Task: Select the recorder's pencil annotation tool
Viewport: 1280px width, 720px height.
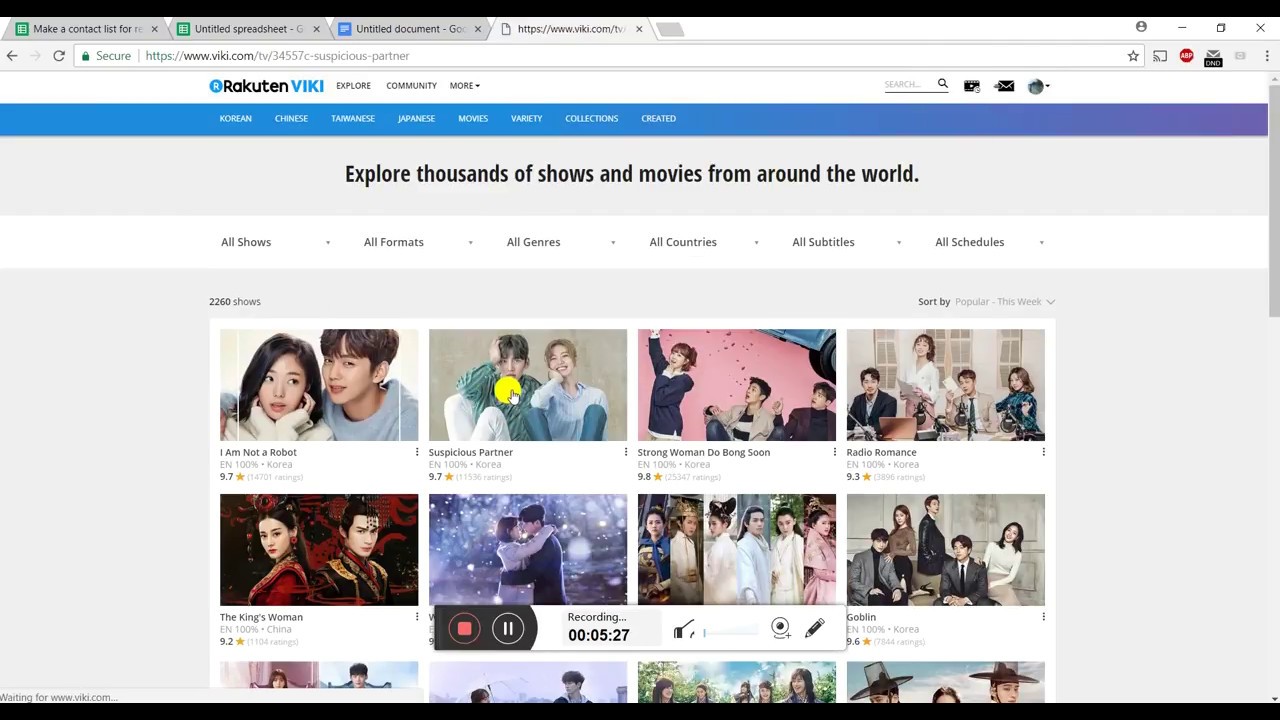Action: pos(815,628)
